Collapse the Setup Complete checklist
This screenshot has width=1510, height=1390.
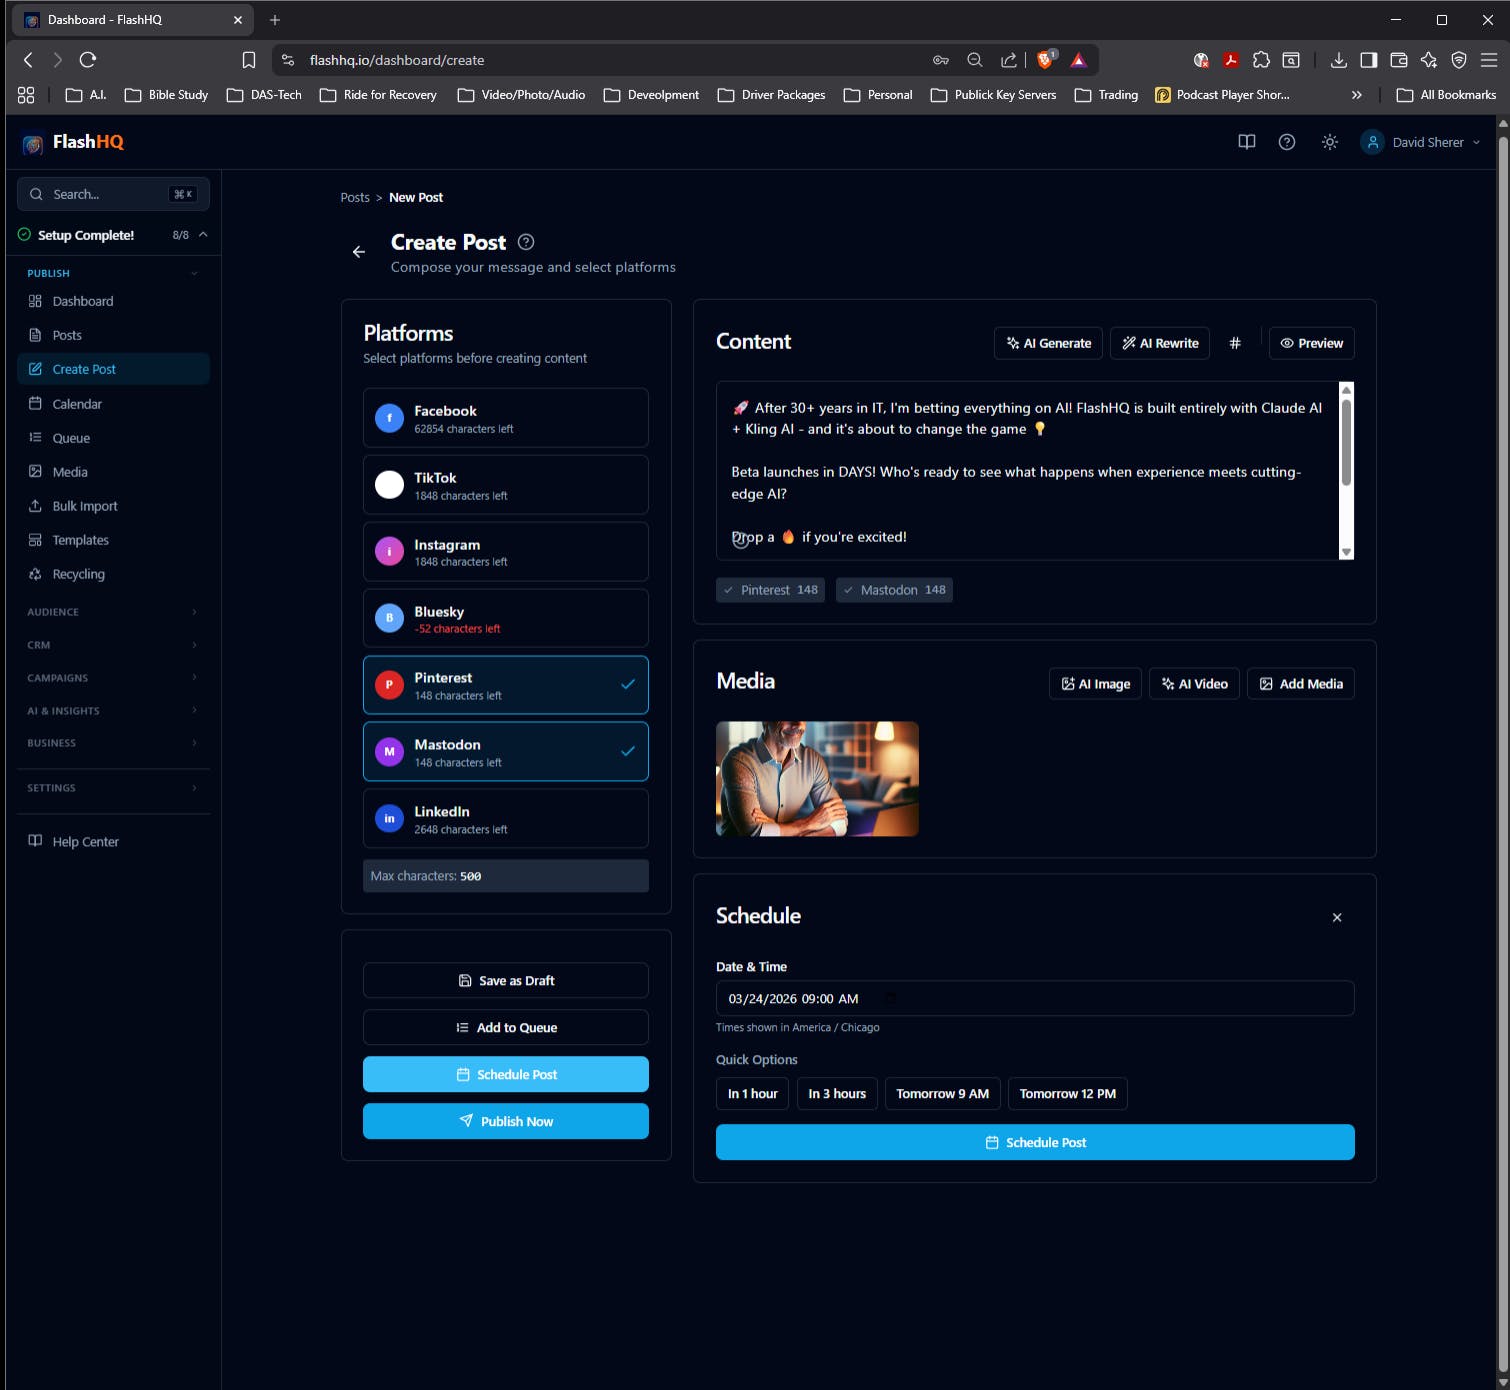click(x=203, y=234)
